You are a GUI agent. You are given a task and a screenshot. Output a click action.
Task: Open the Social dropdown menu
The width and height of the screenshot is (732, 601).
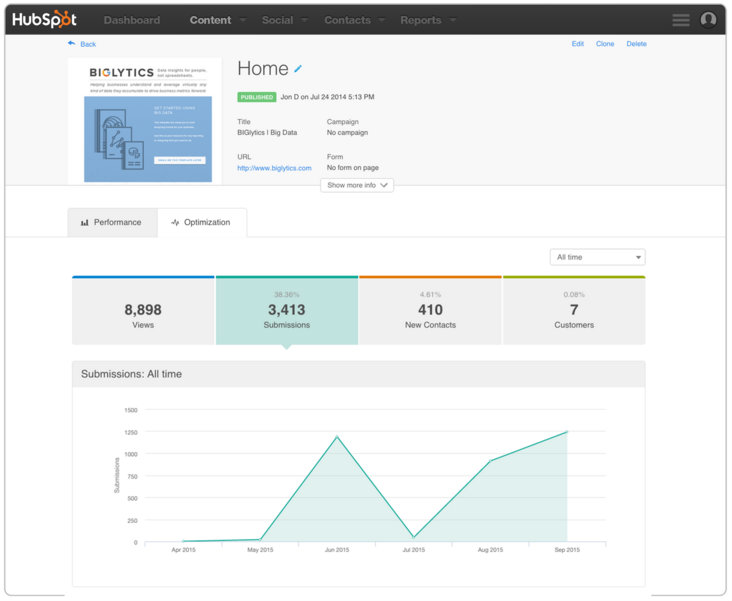[x=284, y=20]
